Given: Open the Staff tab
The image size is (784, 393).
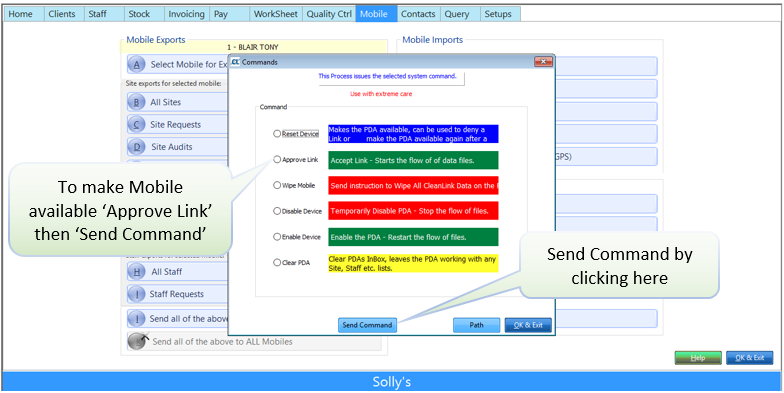Looking at the screenshot, I should pos(104,14).
